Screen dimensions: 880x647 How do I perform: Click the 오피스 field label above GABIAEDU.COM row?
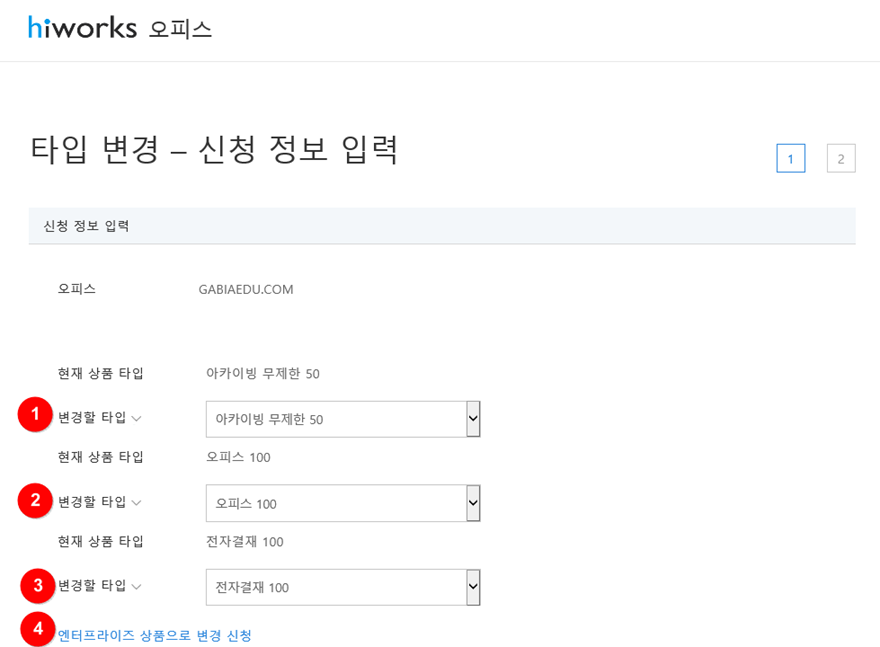point(77,289)
